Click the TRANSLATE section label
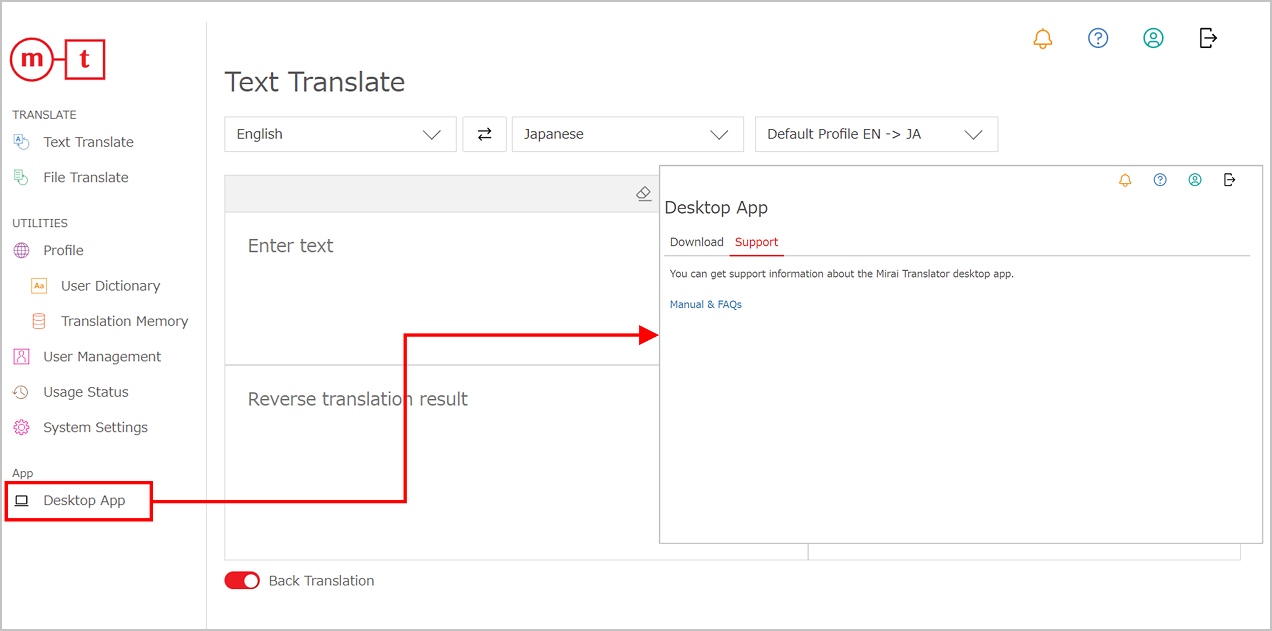The image size is (1272, 631). tap(44, 115)
